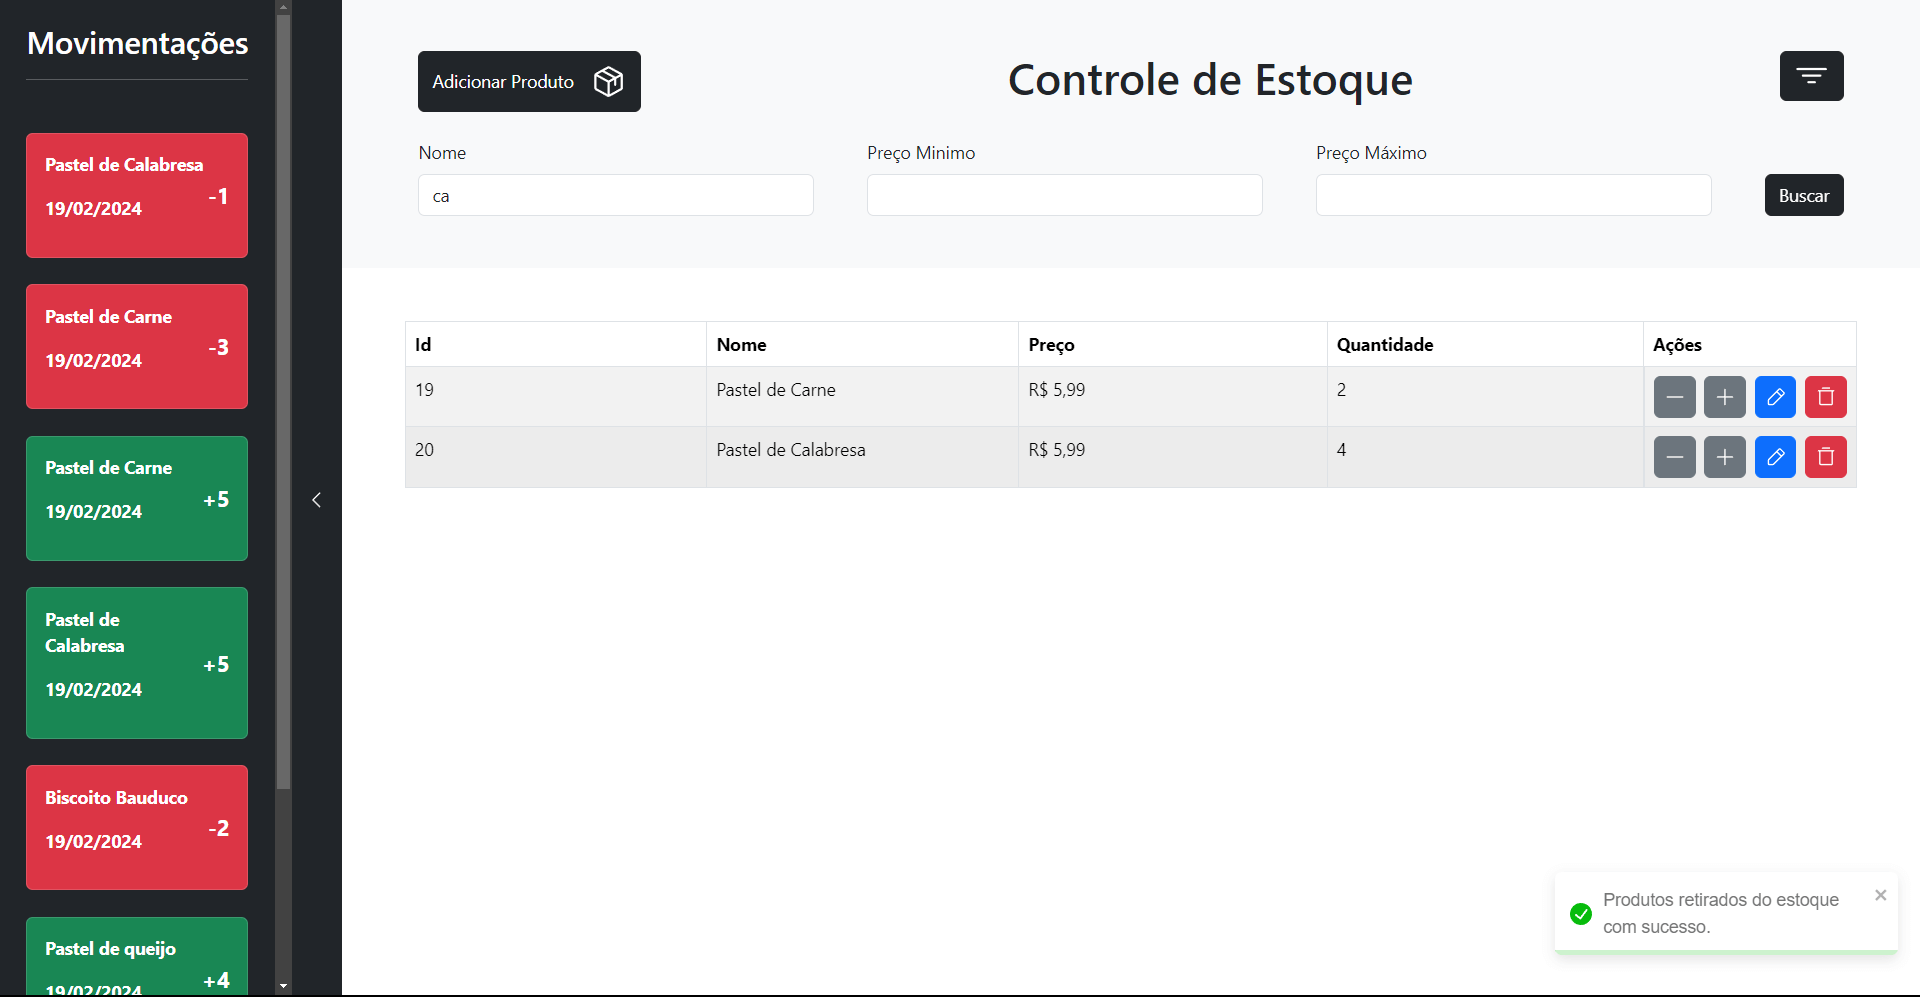Decrease stock for Pastel de Calabresa row
Screen dimensions: 1920x997
click(1674, 457)
